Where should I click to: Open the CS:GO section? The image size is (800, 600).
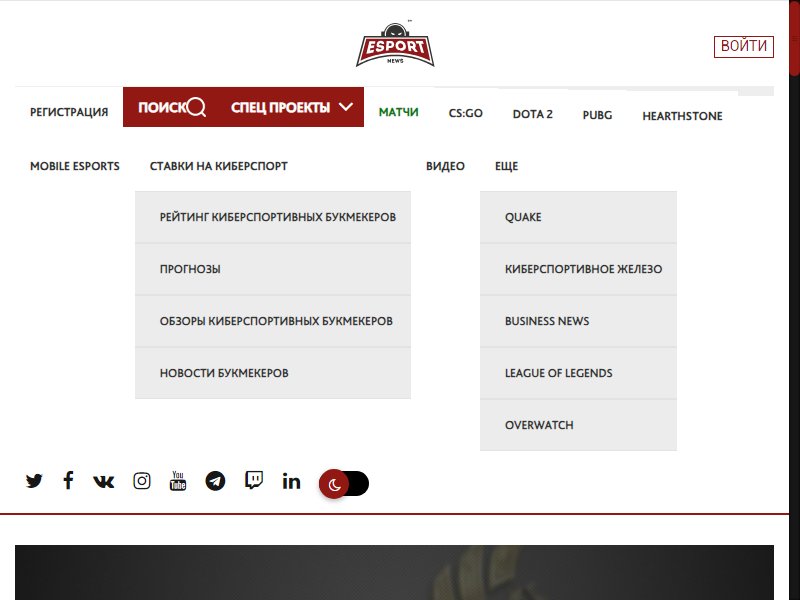click(x=465, y=113)
